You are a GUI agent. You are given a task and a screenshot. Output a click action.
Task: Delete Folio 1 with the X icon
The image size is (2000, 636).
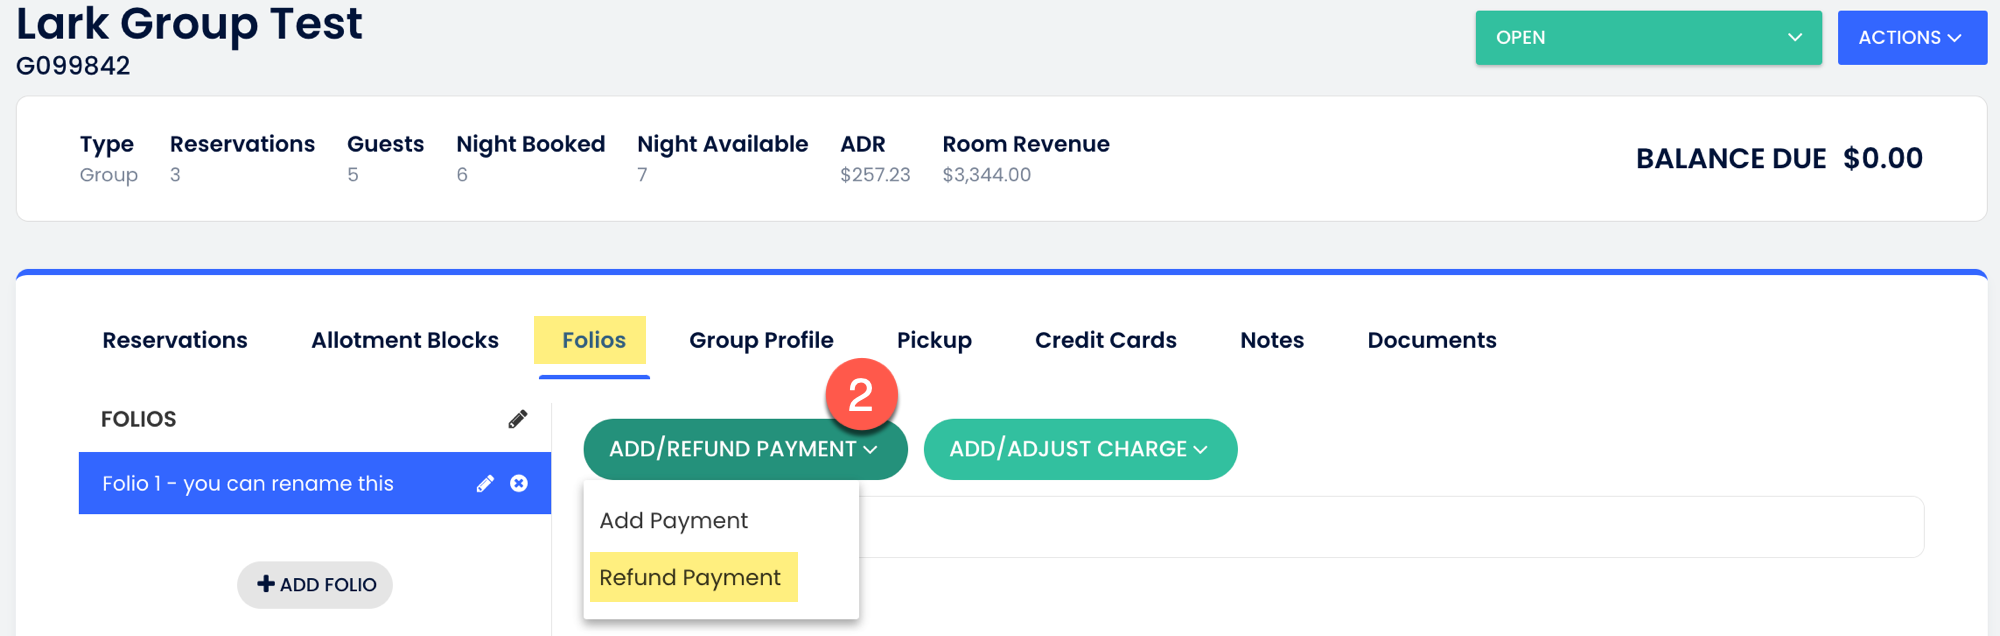coord(519,484)
